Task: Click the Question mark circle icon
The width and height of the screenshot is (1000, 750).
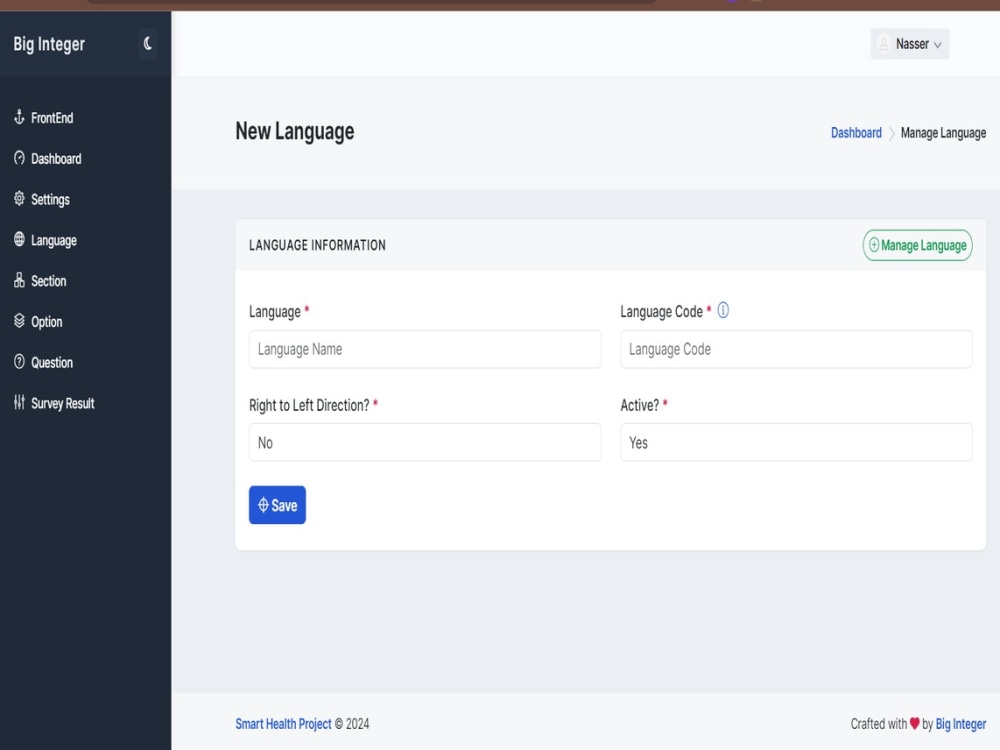Action: pos(19,362)
